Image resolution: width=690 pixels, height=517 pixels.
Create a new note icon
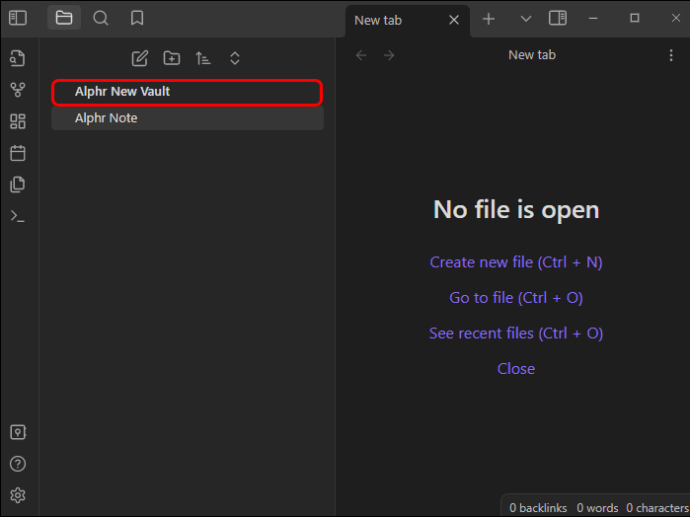(139, 58)
